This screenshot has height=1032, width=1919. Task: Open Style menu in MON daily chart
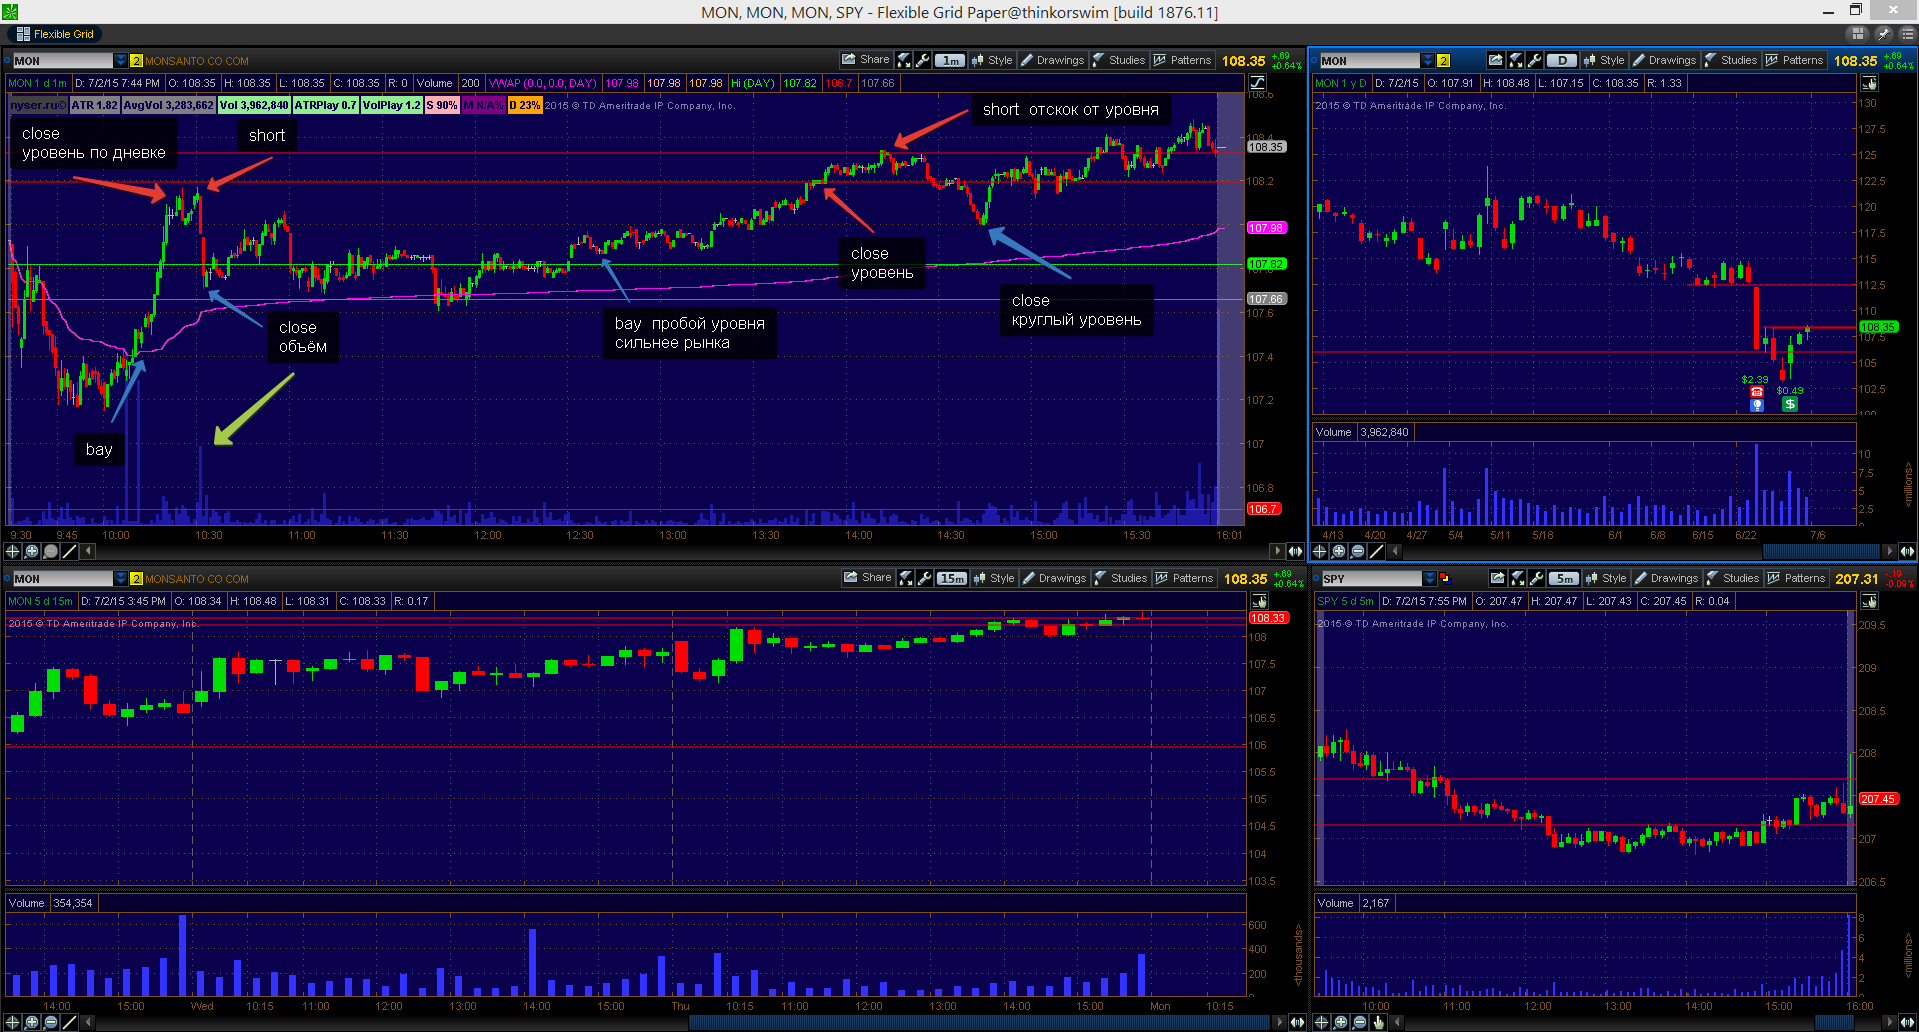click(1604, 60)
